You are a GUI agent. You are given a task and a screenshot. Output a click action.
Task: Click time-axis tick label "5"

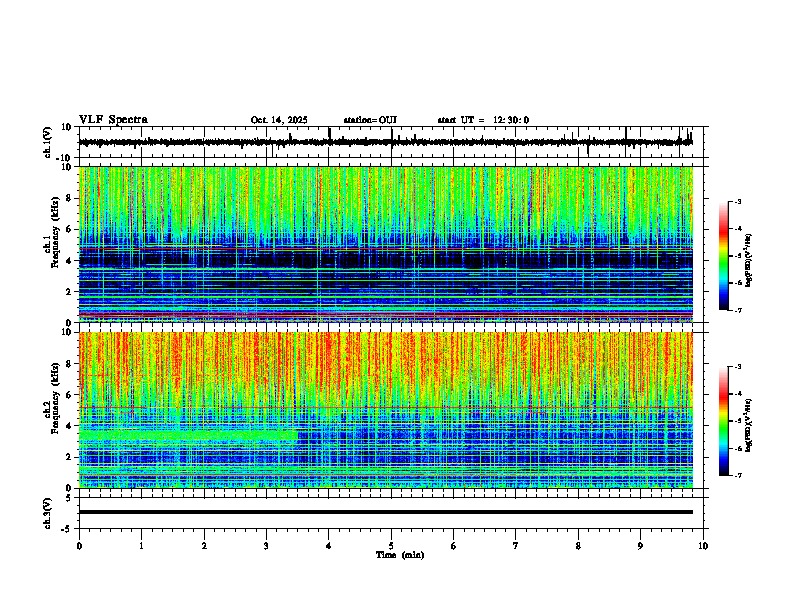(x=391, y=546)
